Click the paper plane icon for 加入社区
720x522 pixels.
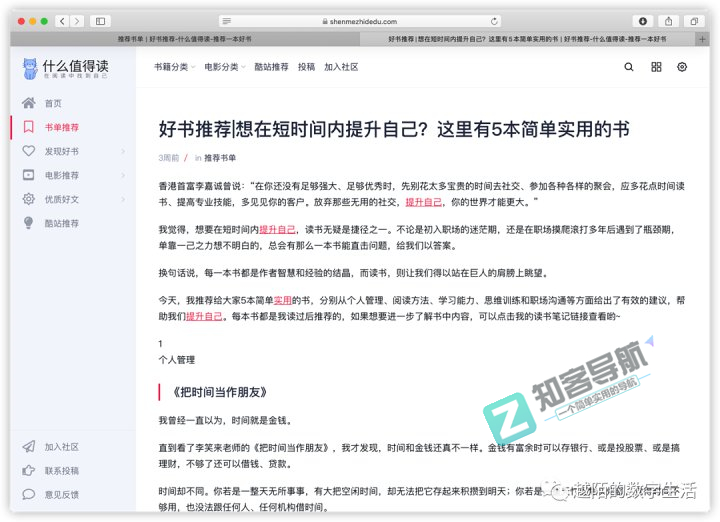[28, 446]
